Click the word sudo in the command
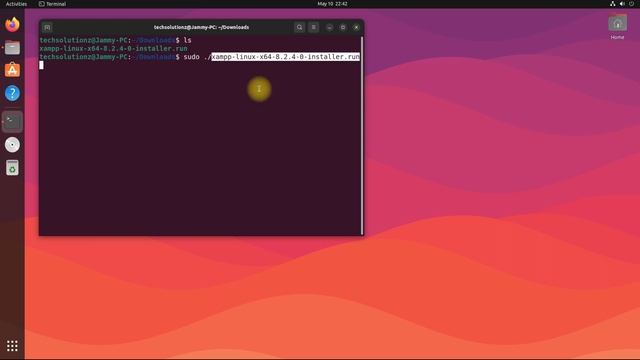The height and width of the screenshot is (360, 640). tap(191, 57)
